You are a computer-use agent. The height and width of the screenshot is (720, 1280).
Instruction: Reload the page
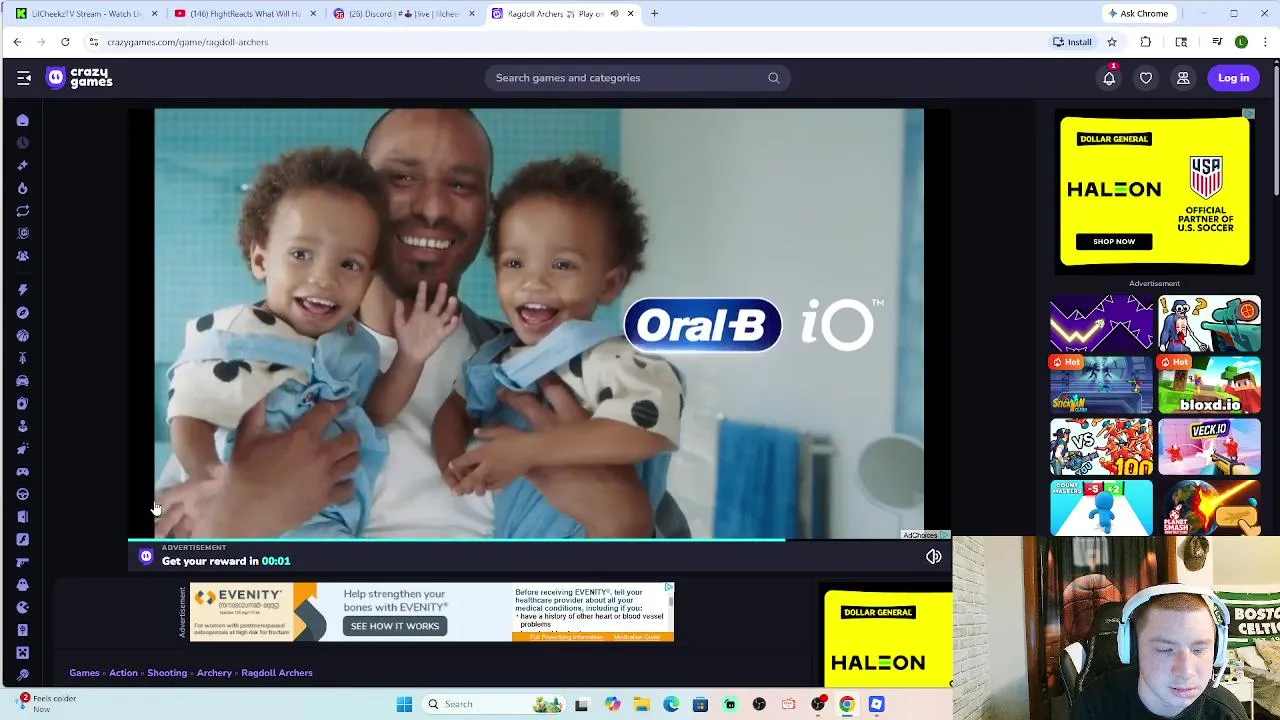click(65, 42)
